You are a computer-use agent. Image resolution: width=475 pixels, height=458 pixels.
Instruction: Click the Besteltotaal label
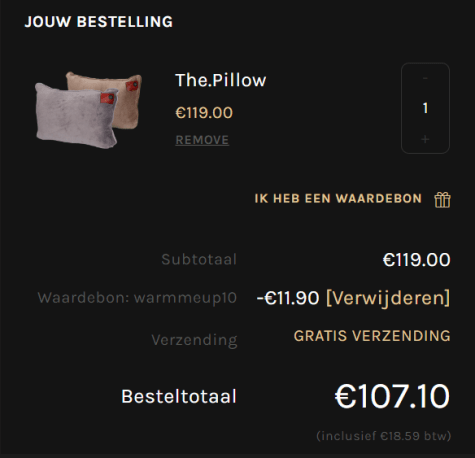tap(179, 396)
